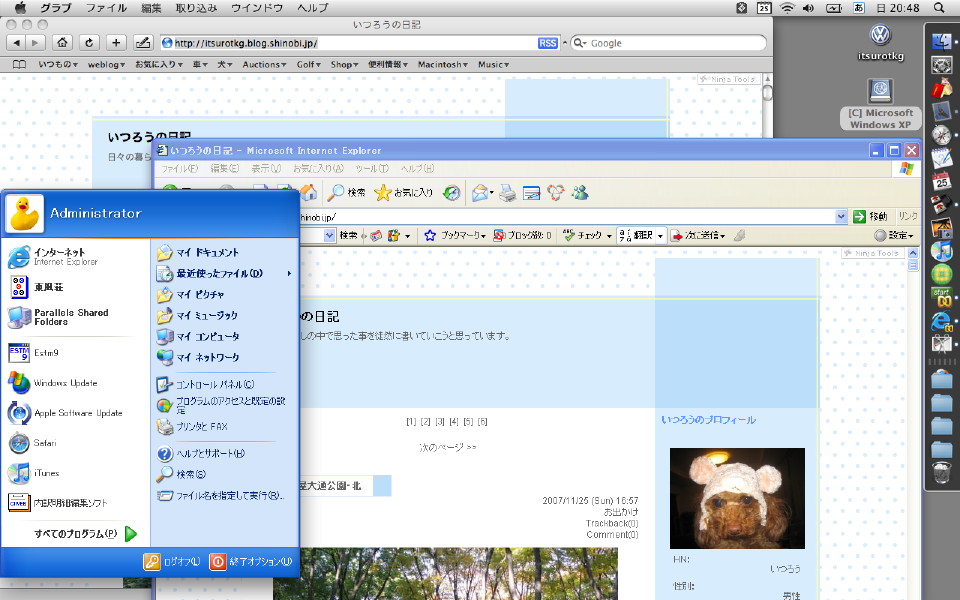Open 表示(V) menu in Internet Explorer
960x600 pixels.
click(x=266, y=168)
